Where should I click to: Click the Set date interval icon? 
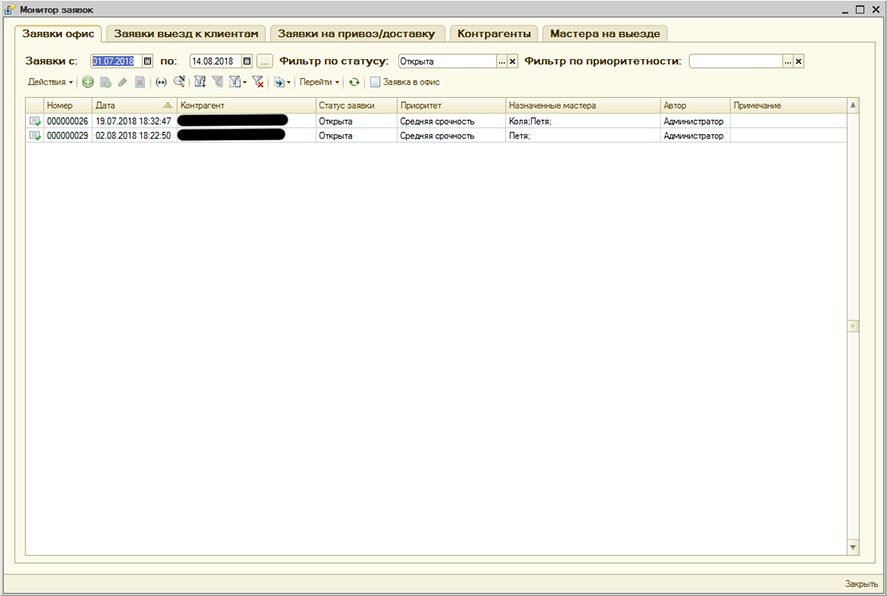[x=161, y=82]
